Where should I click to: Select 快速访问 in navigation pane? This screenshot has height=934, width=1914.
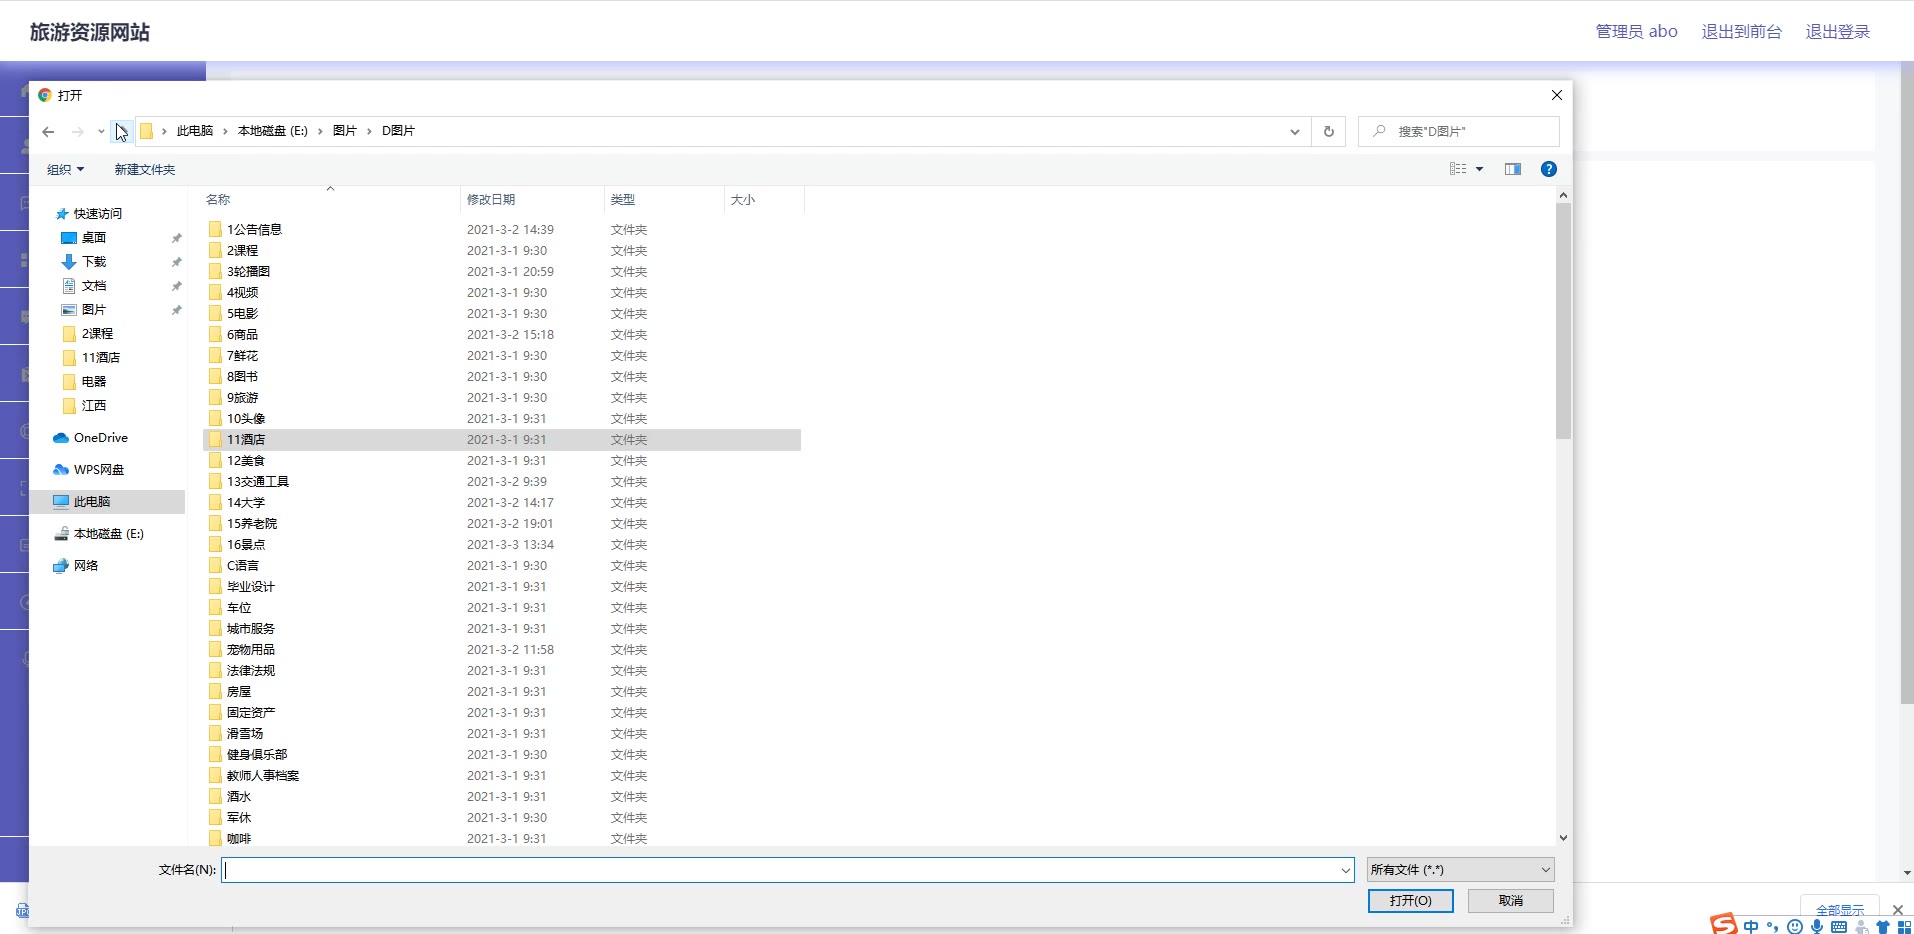98,214
